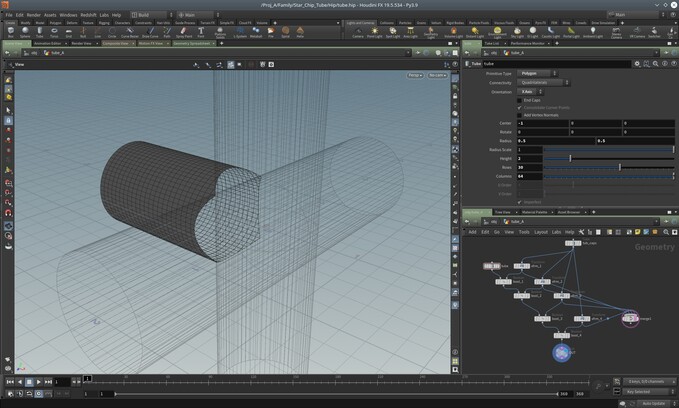This screenshot has width=679, height=408.
Task: Open the network editor Layout menu
Action: (540, 232)
